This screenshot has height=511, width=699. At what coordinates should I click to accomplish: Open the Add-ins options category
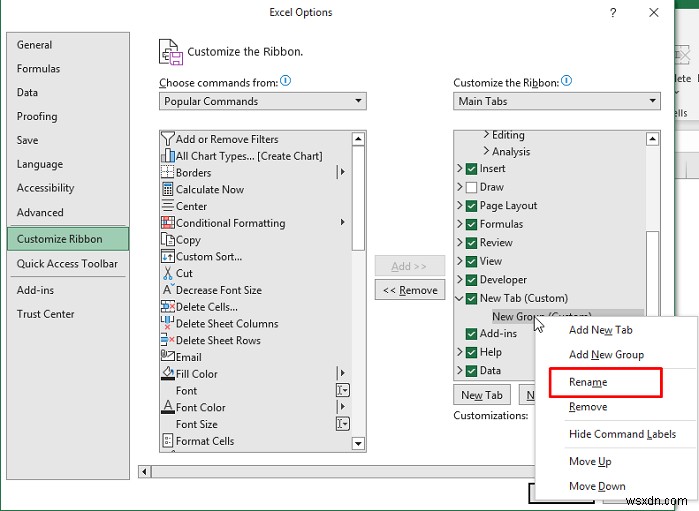click(68, 290)
